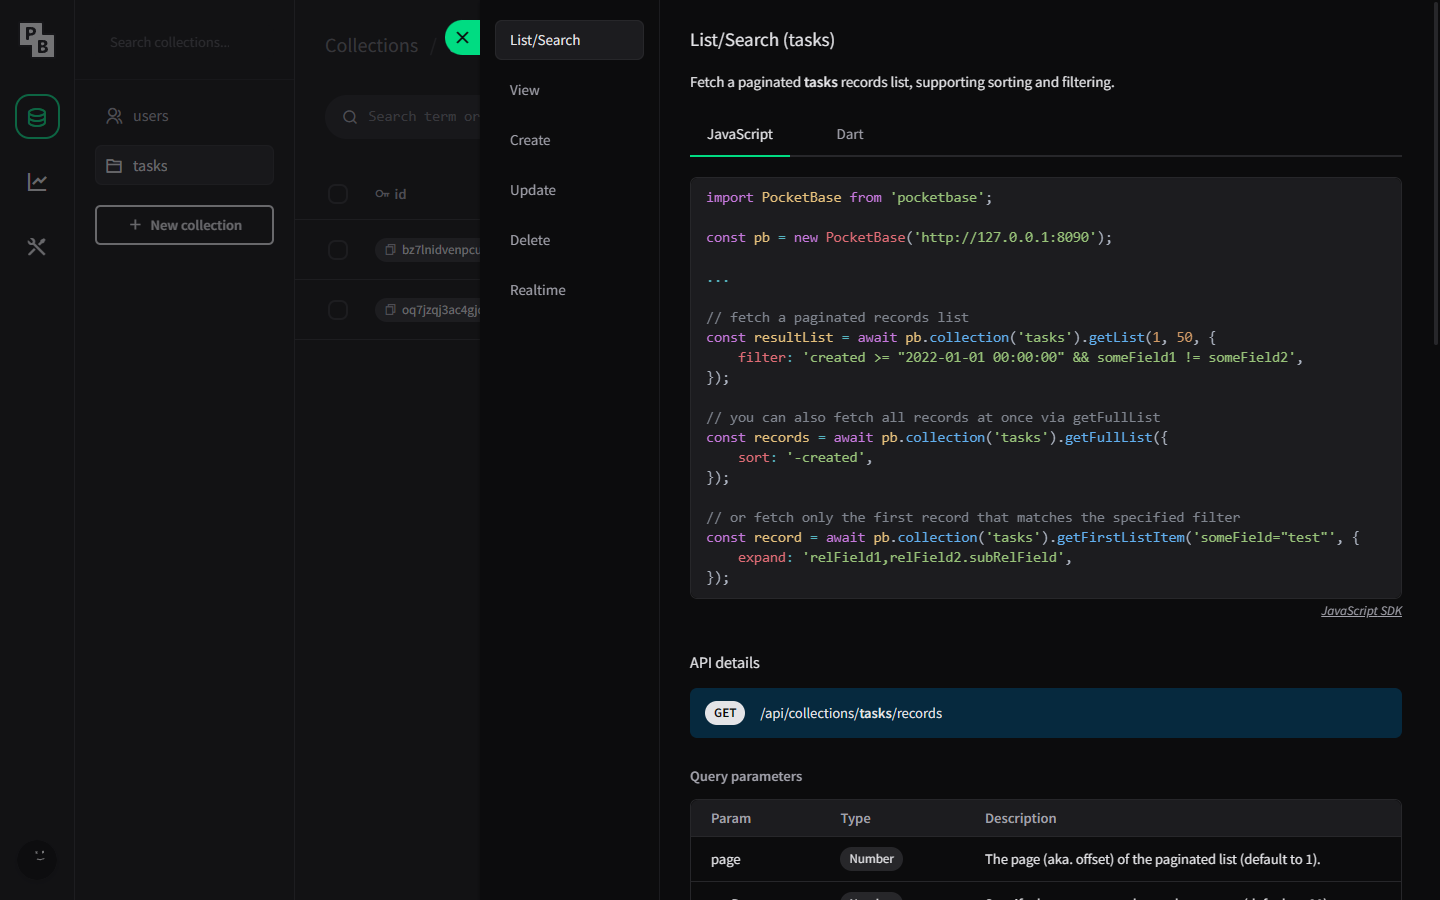Viewport: 1440px width, 900px height.
Task: Check the bz7lnidvenpcu record row checkbox
Action: 338,249
